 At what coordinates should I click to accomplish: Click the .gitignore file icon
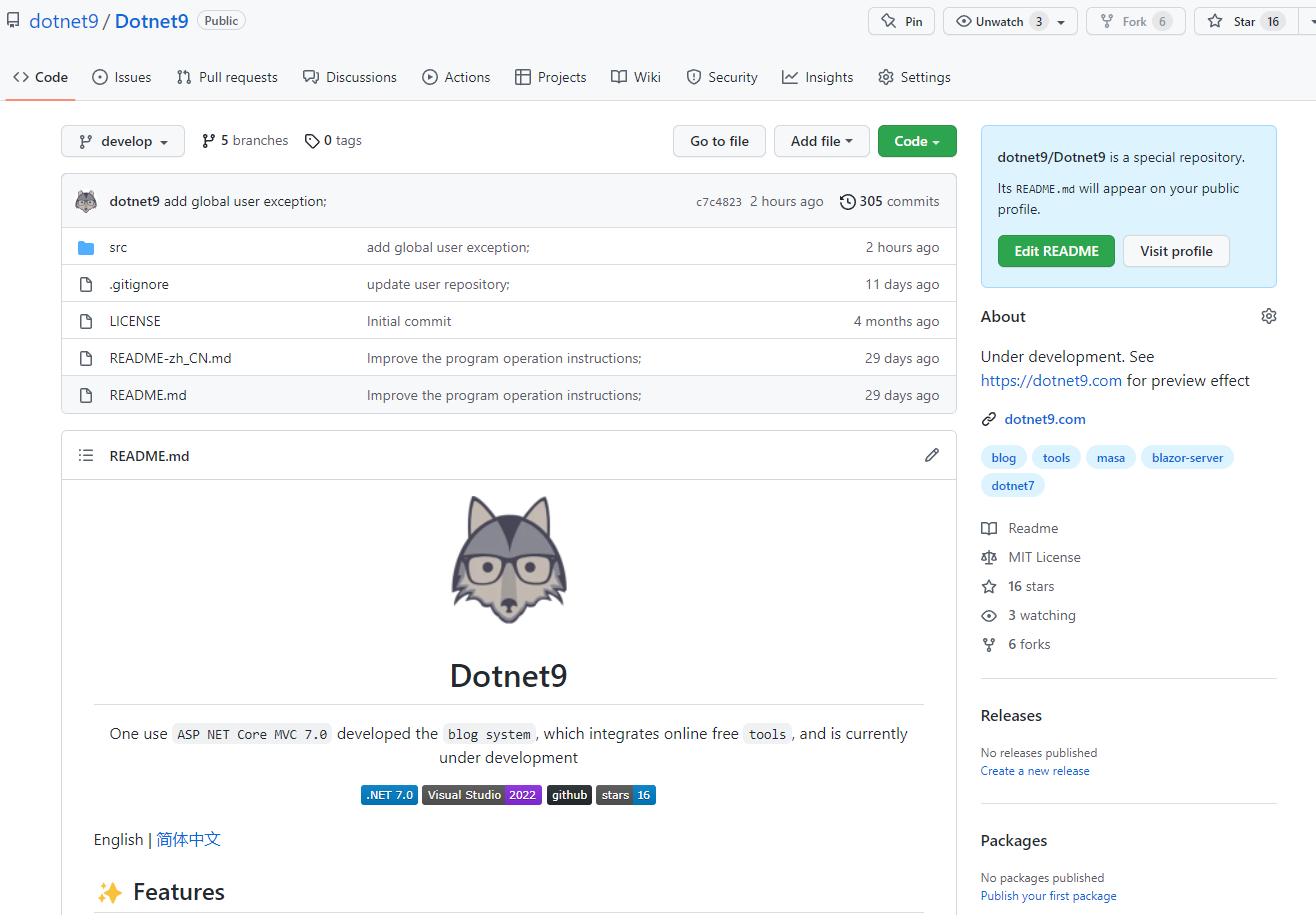86,284
